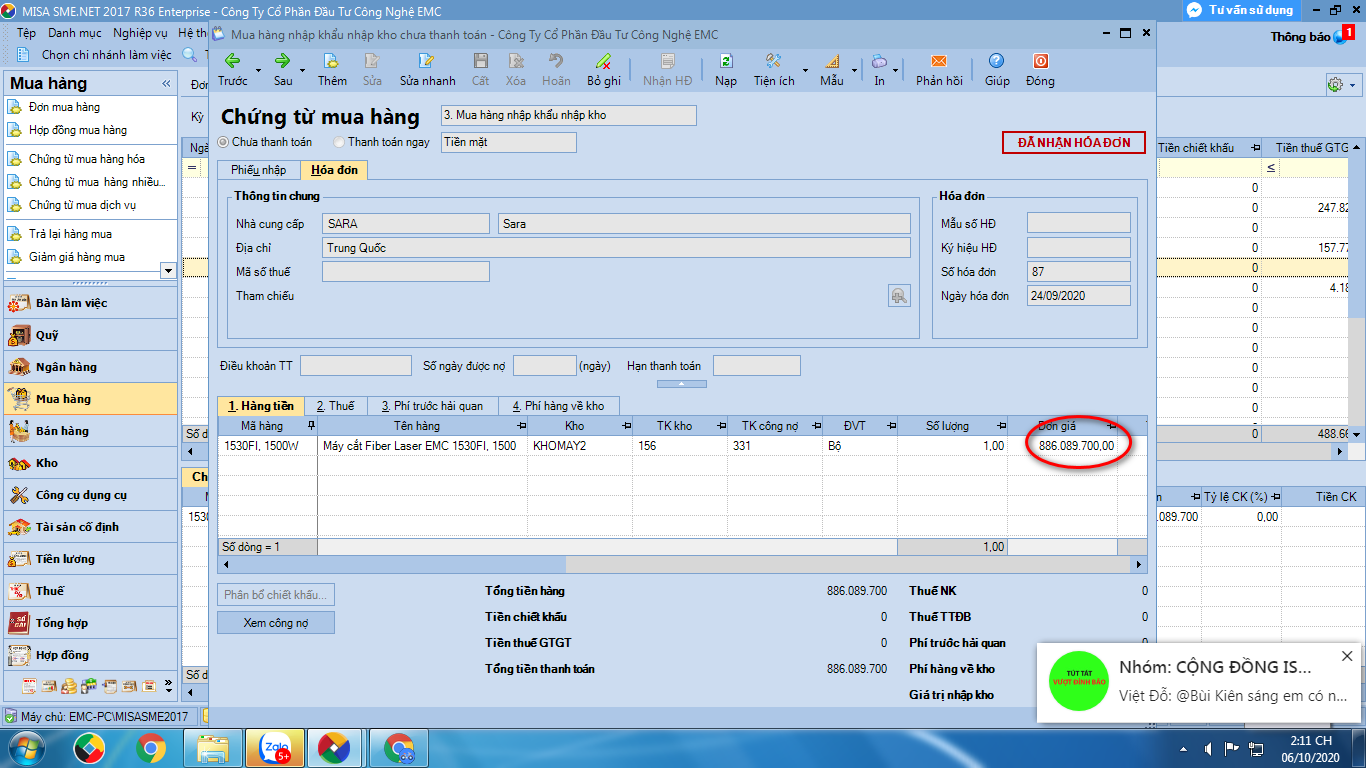Click the Ngày hóa đơn field
Screen dimensions: 1366x768
(x=1078, y=296)
